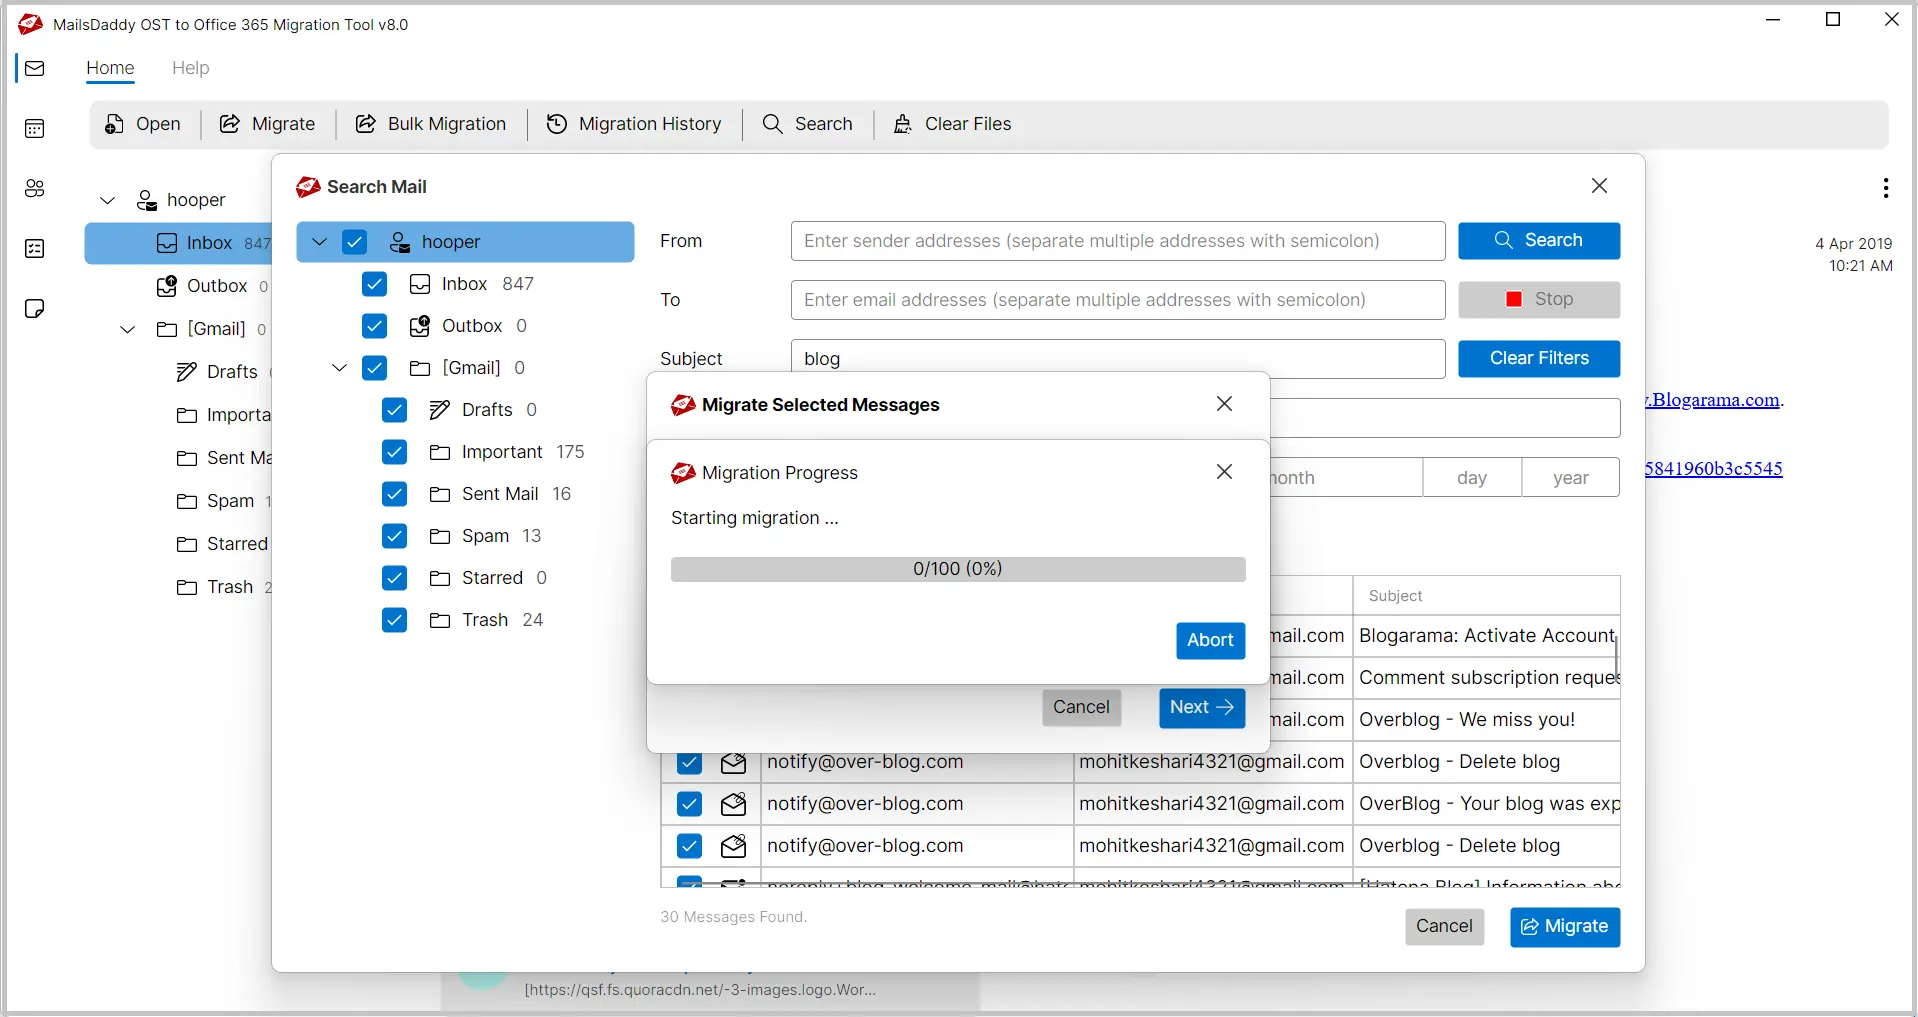
Task: Uncheck the Inbox folder checkbox
Action: [x=375, y=284]
